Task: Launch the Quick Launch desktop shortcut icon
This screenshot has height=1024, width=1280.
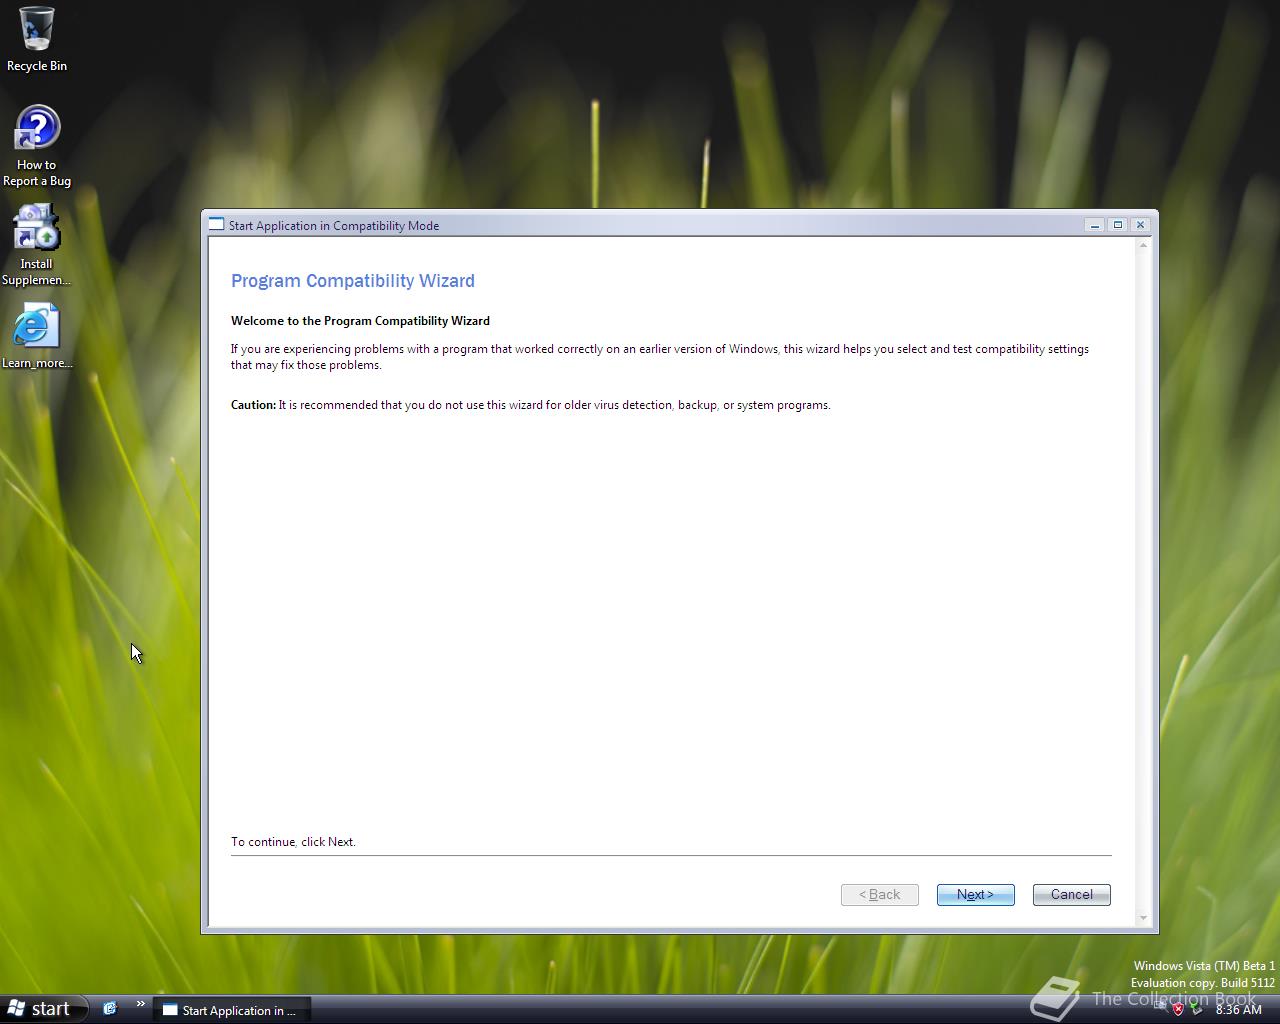Action: 110,1009
